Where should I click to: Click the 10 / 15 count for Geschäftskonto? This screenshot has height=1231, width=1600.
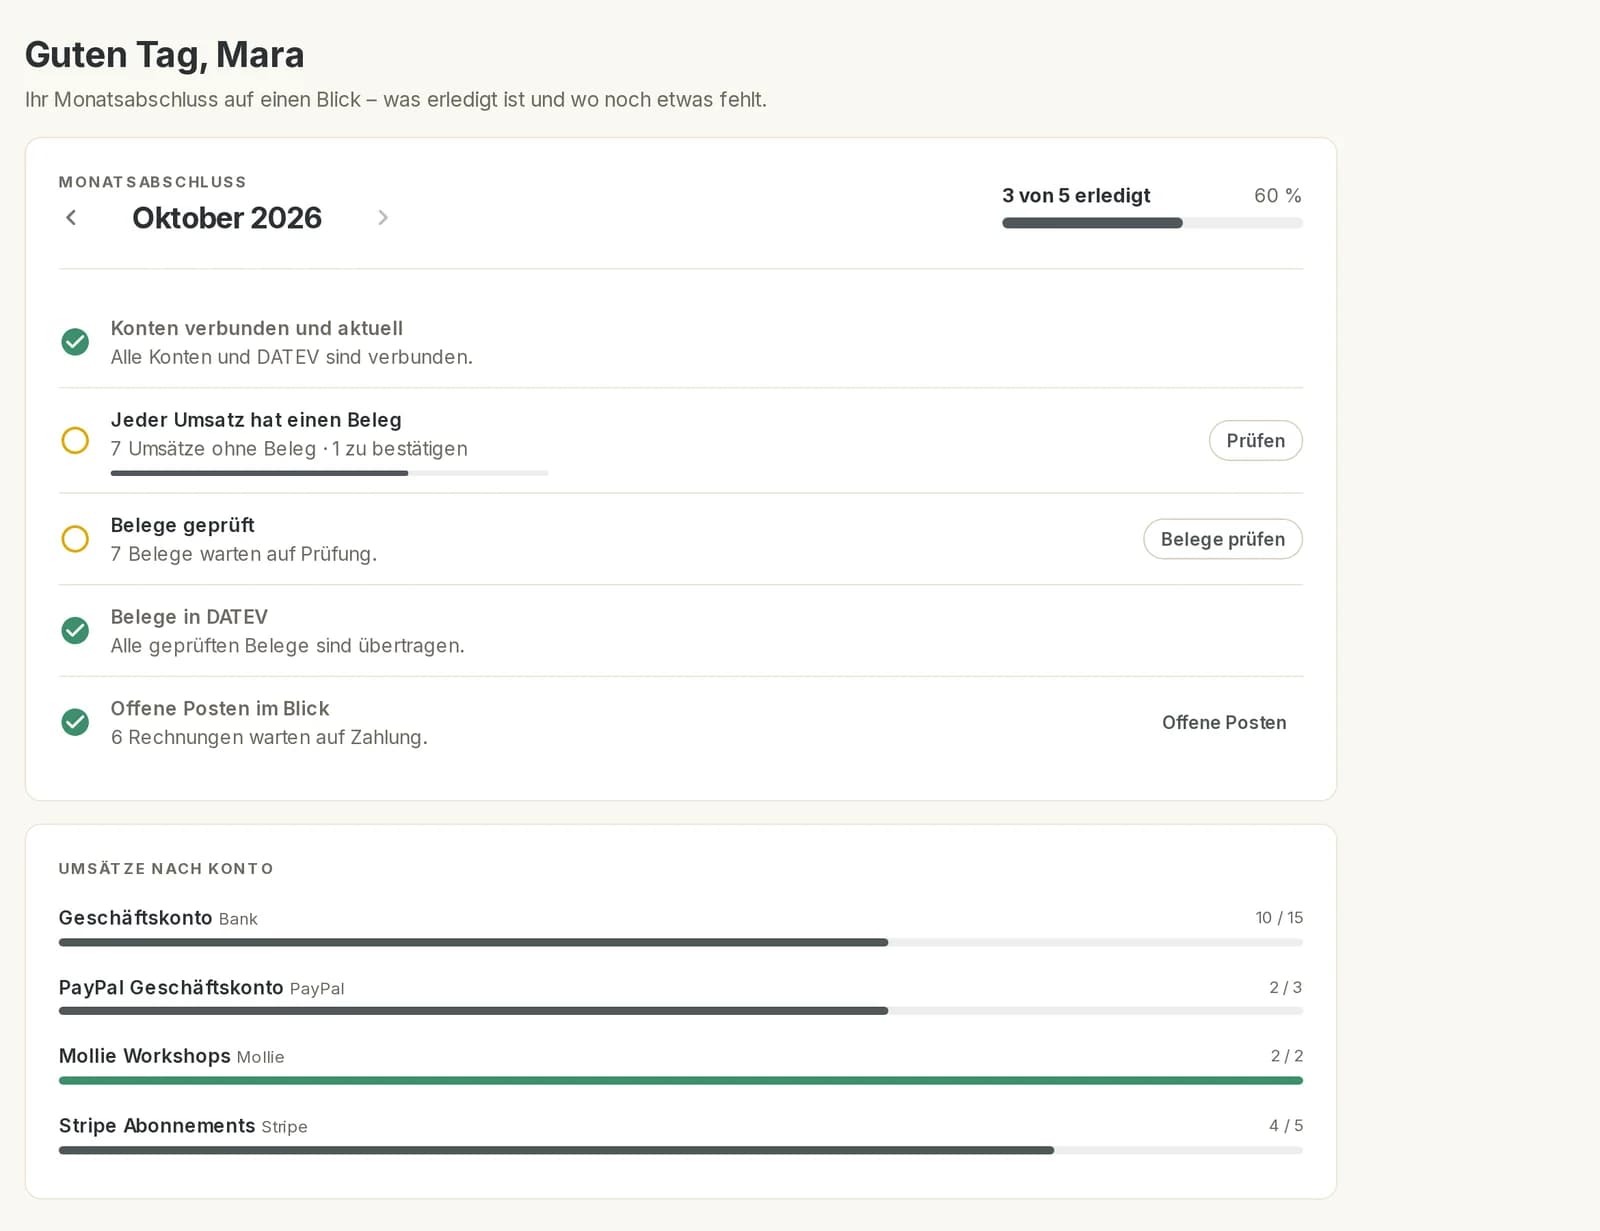1279,917
